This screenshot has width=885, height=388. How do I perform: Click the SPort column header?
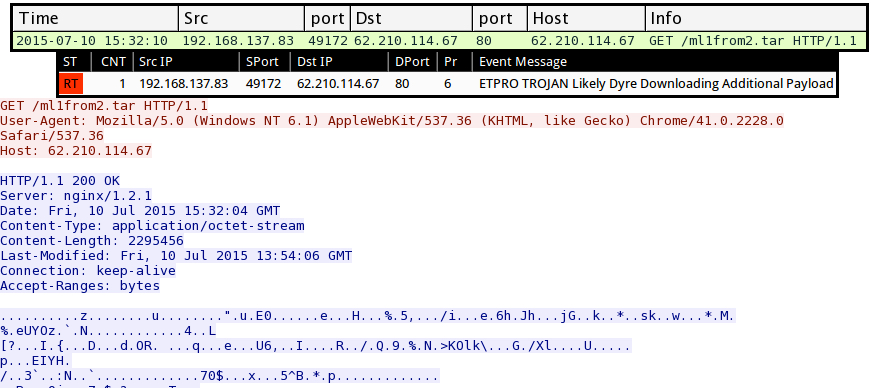[x=265, y=62]
